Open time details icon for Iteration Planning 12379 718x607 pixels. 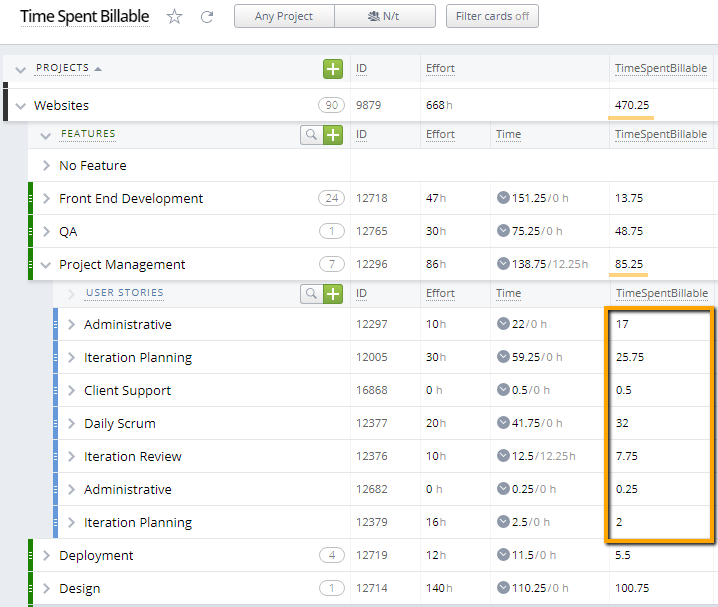click(503, 522)
